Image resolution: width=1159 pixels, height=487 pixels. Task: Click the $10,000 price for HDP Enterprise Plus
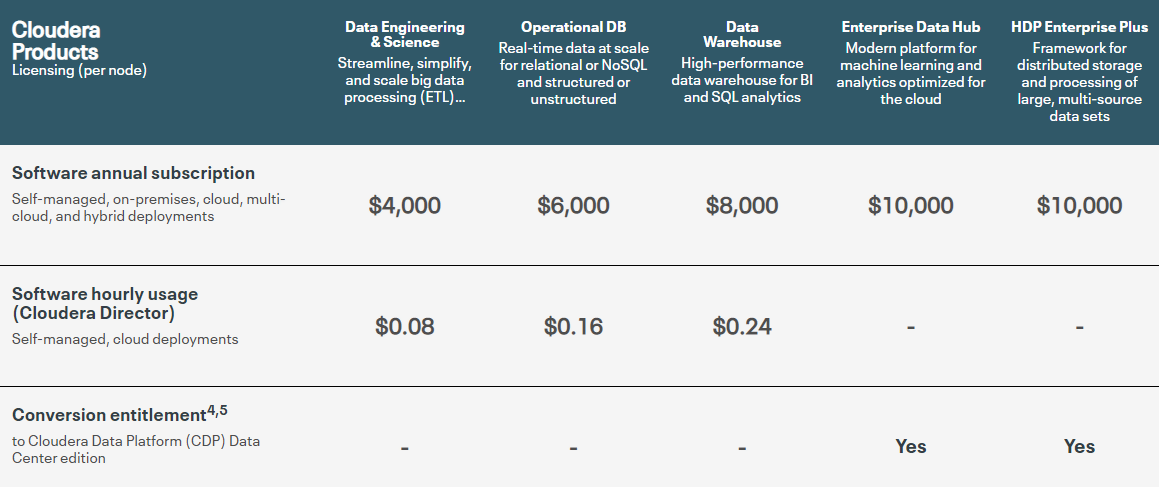pyautogui.click(x=1079, y=206)
